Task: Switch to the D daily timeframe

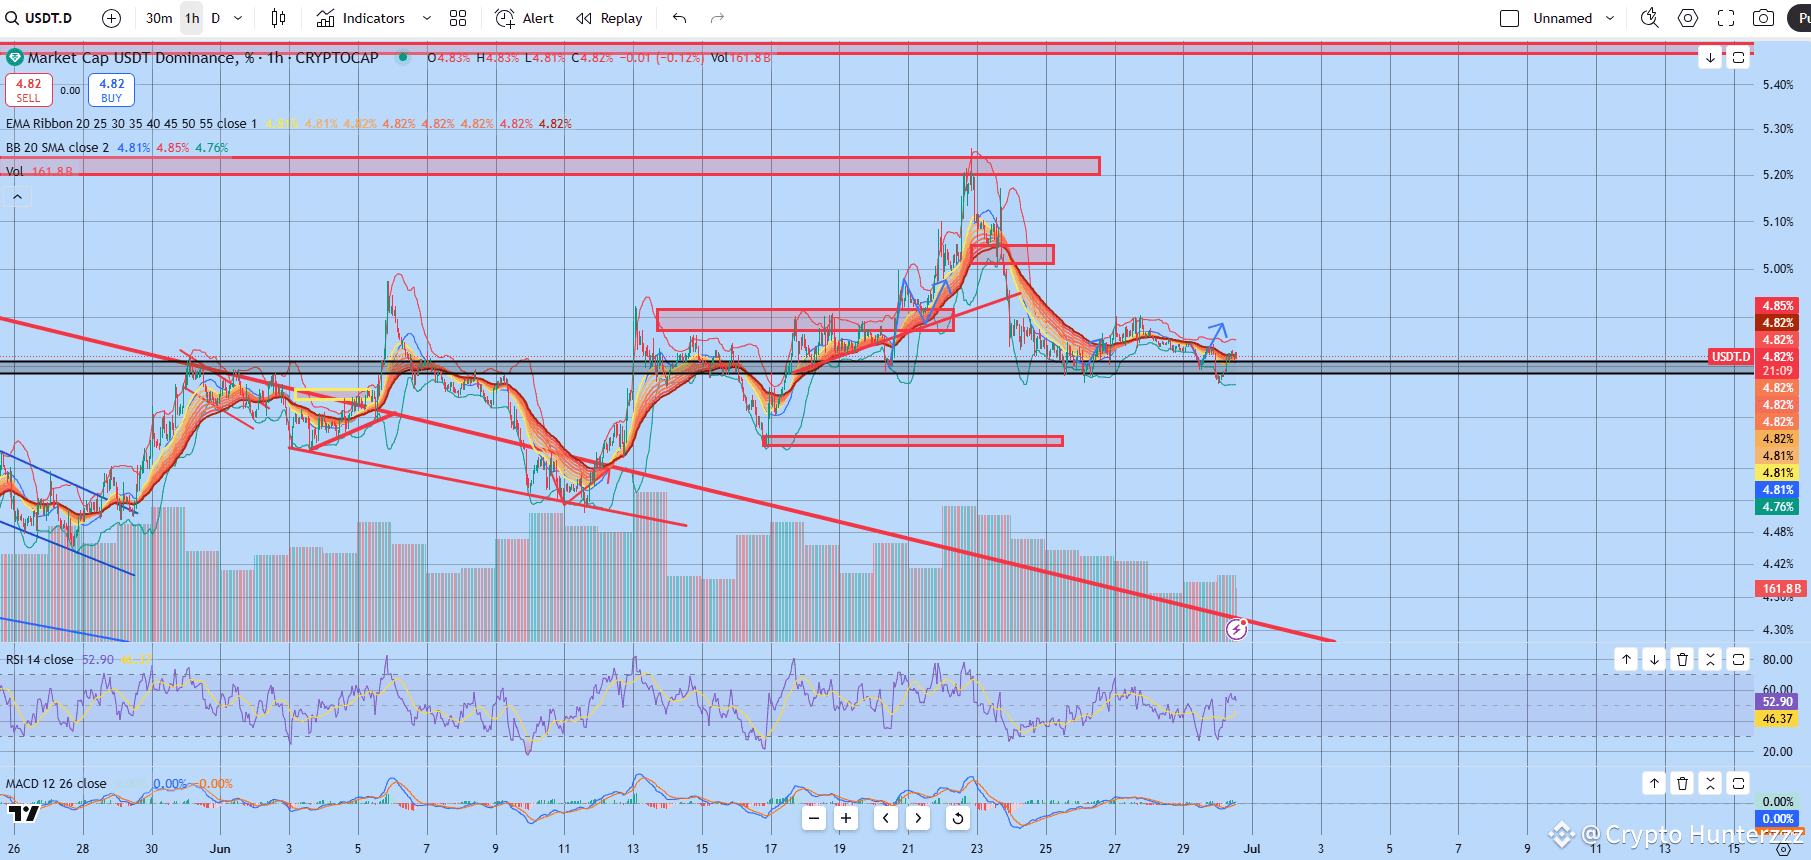Action: click(216, 18)
